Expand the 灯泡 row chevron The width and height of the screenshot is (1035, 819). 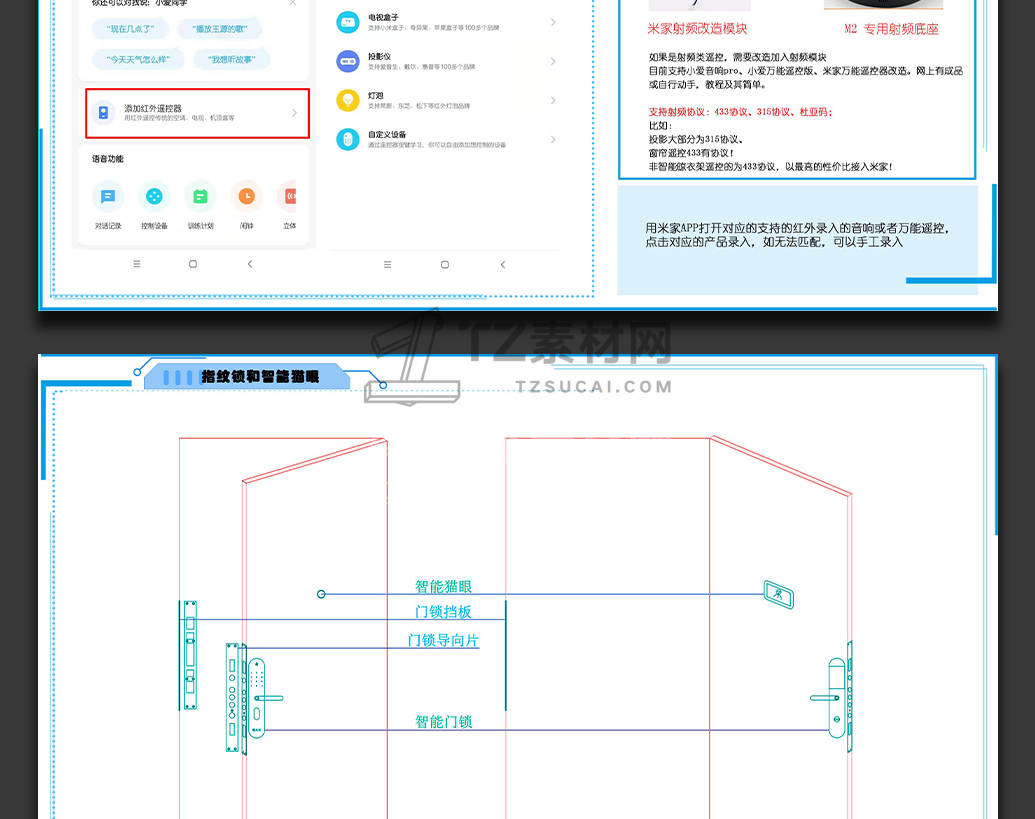(553, 100)
